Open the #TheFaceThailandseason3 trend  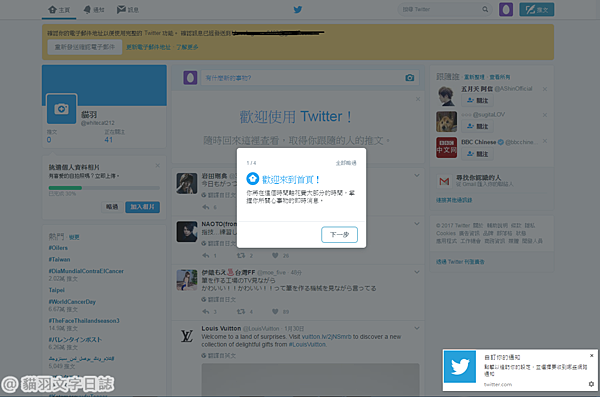tap(84, 320)
